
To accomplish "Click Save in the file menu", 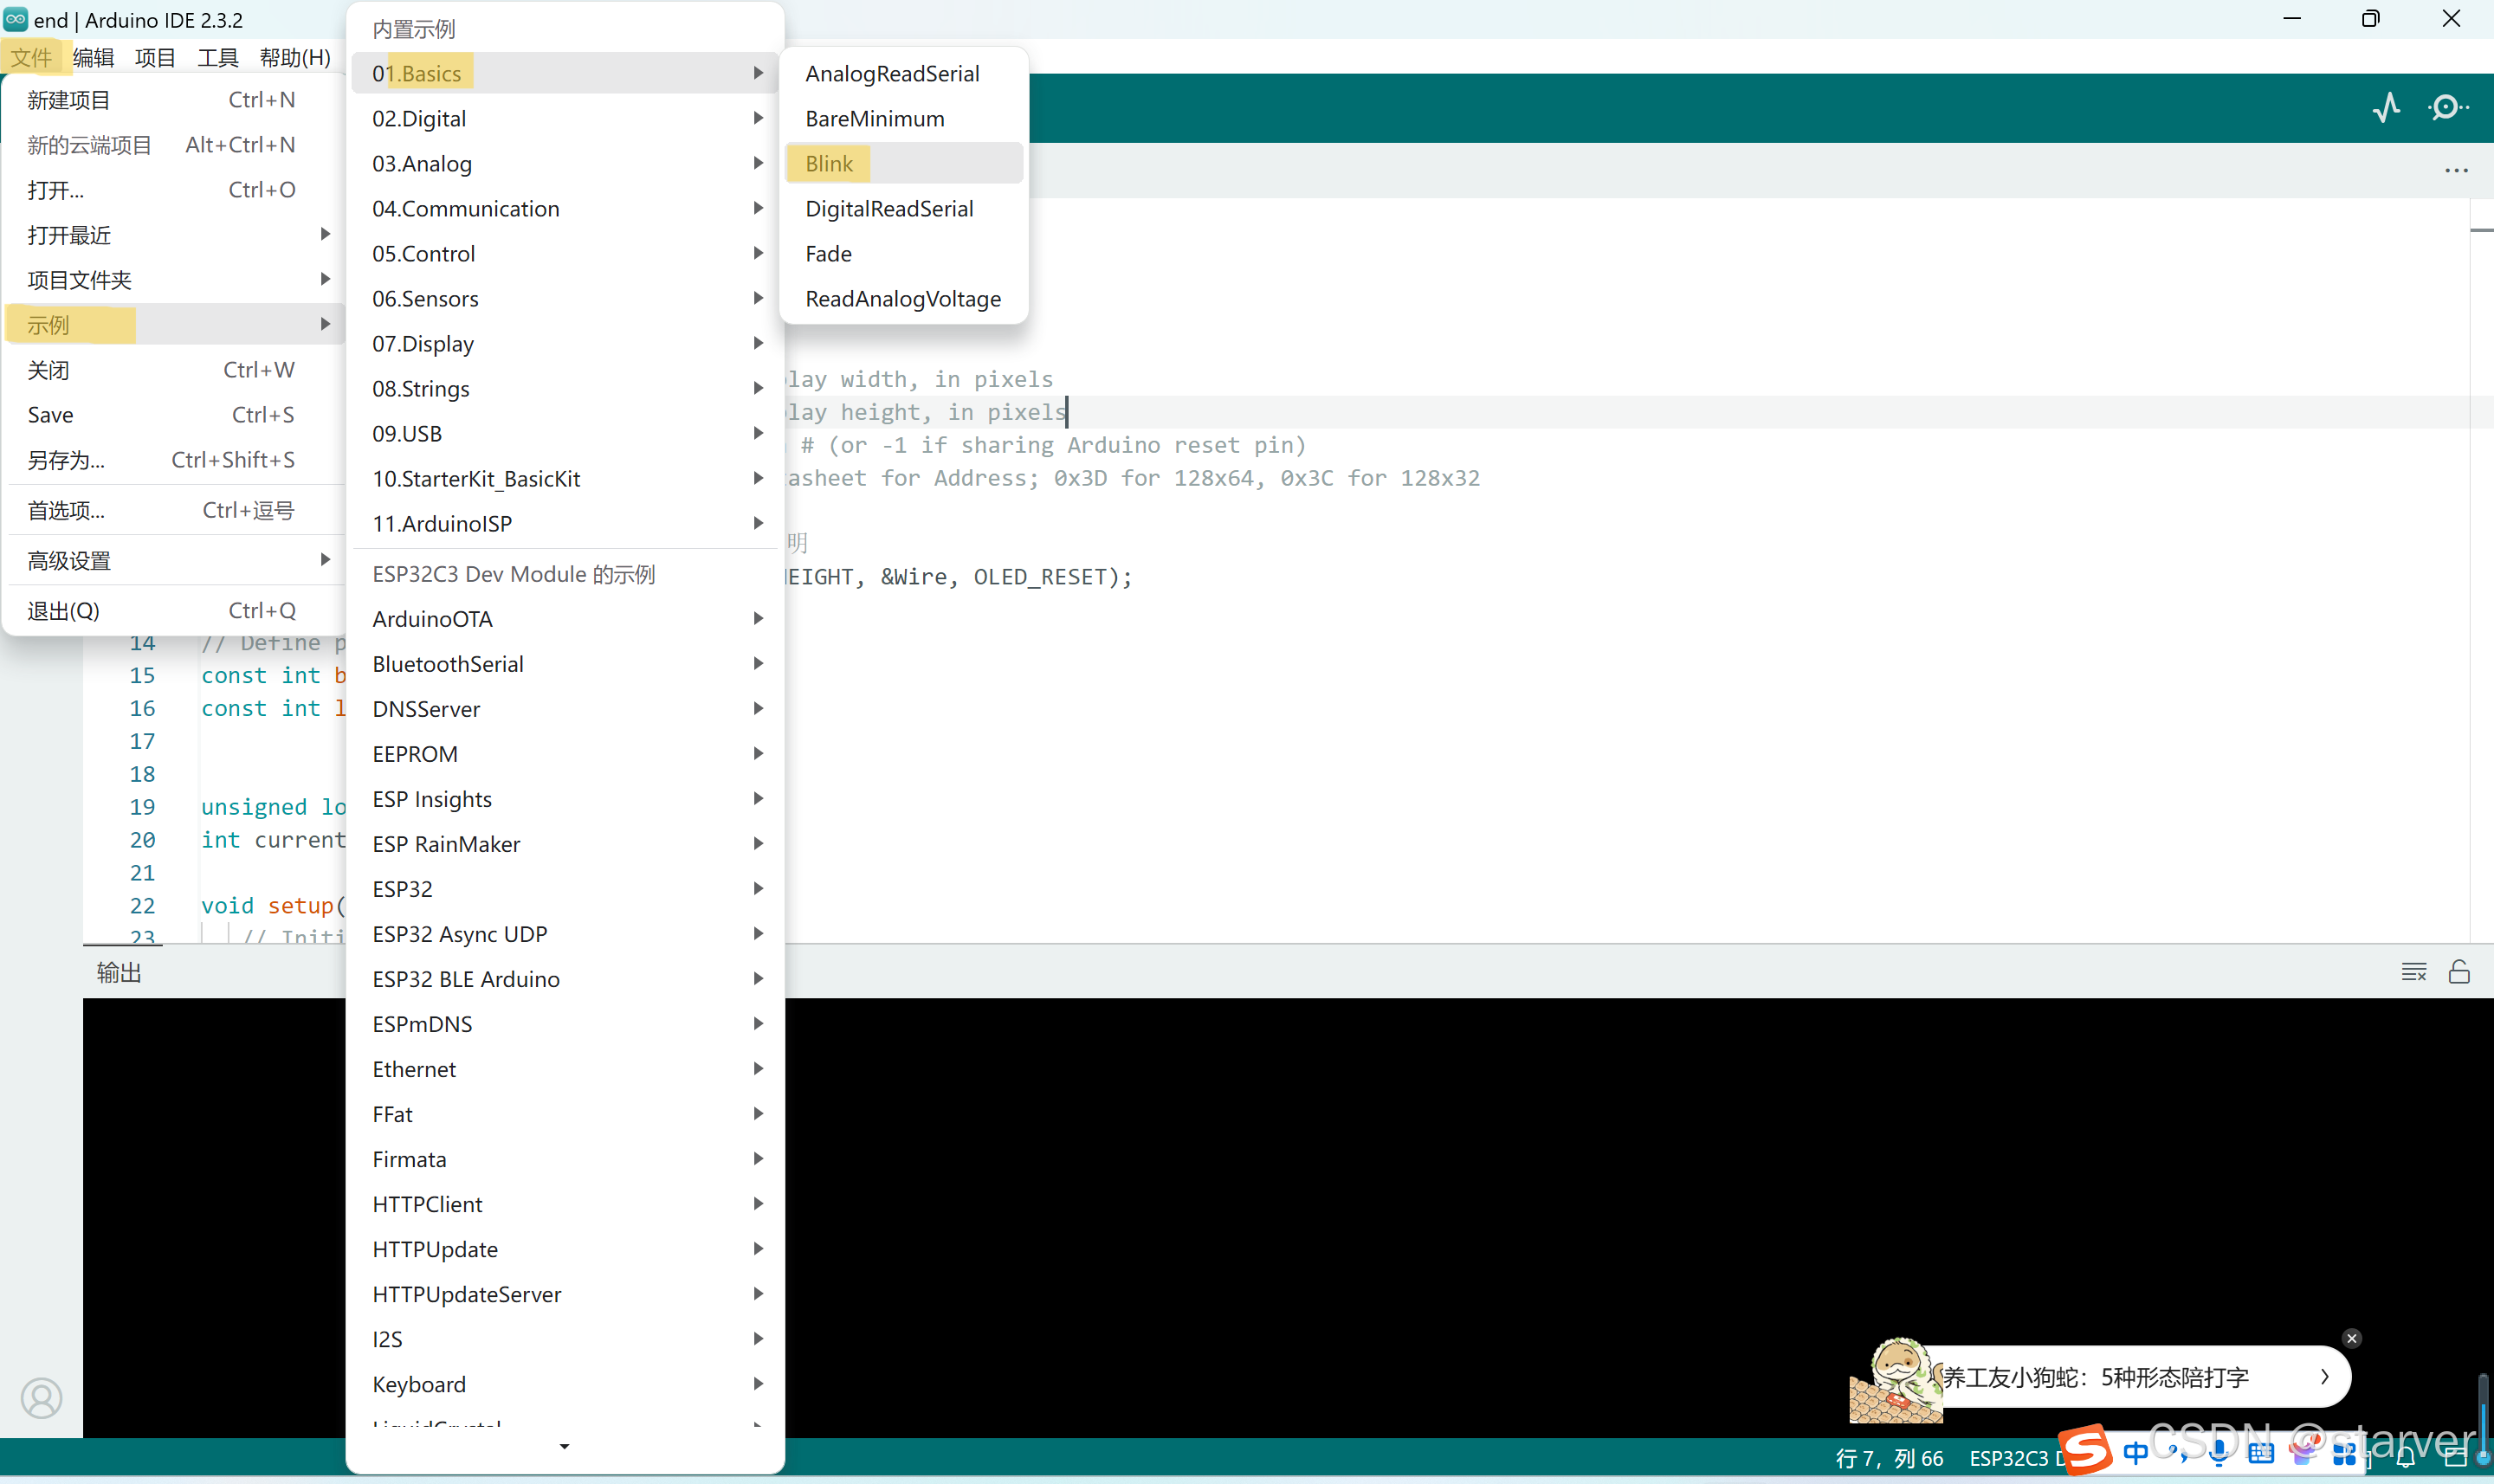I will [174, 415].
